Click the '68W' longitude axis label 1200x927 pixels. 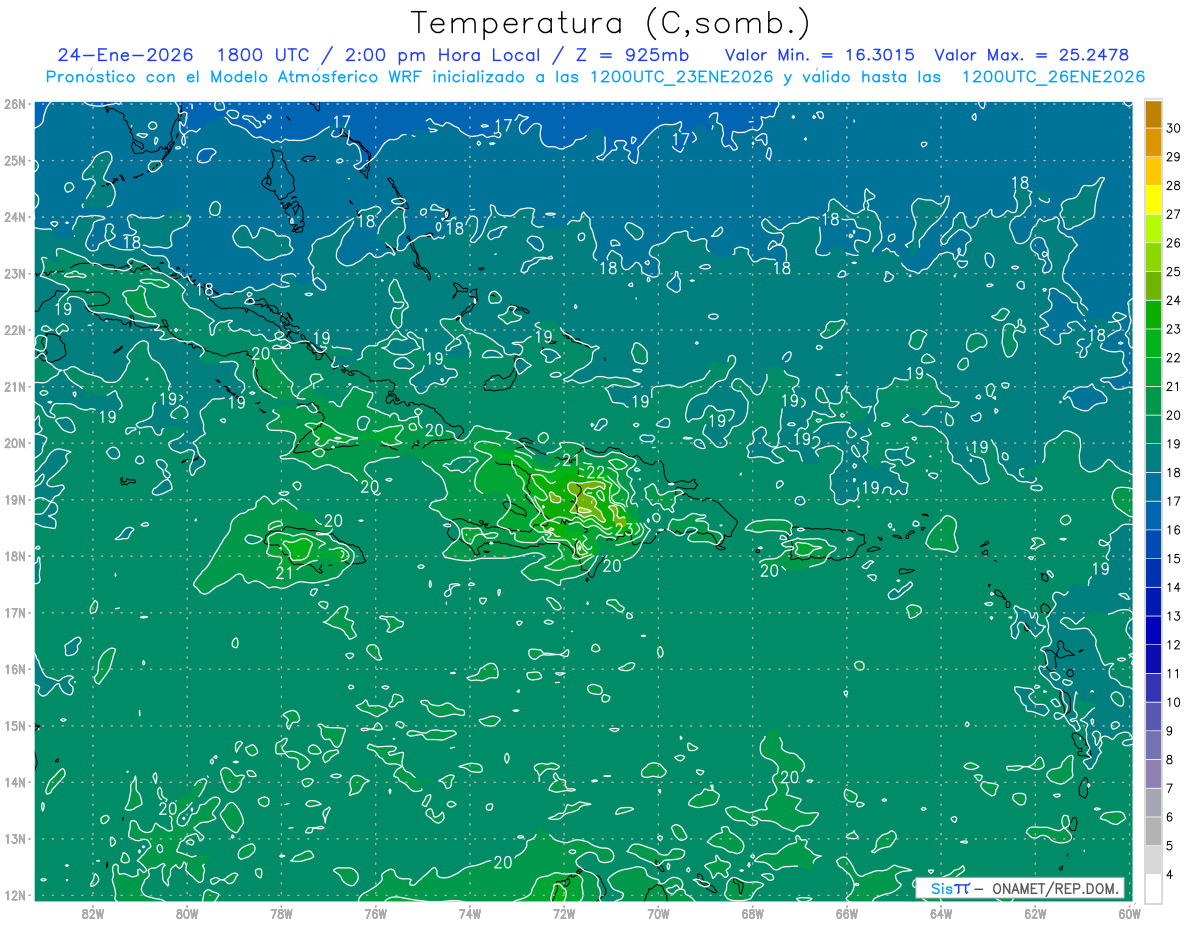(x=753, y=912)
